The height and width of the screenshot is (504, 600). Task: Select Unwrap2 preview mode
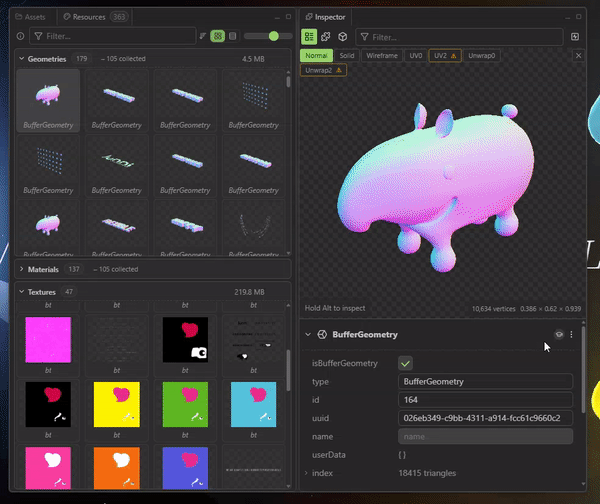point(323,70)
